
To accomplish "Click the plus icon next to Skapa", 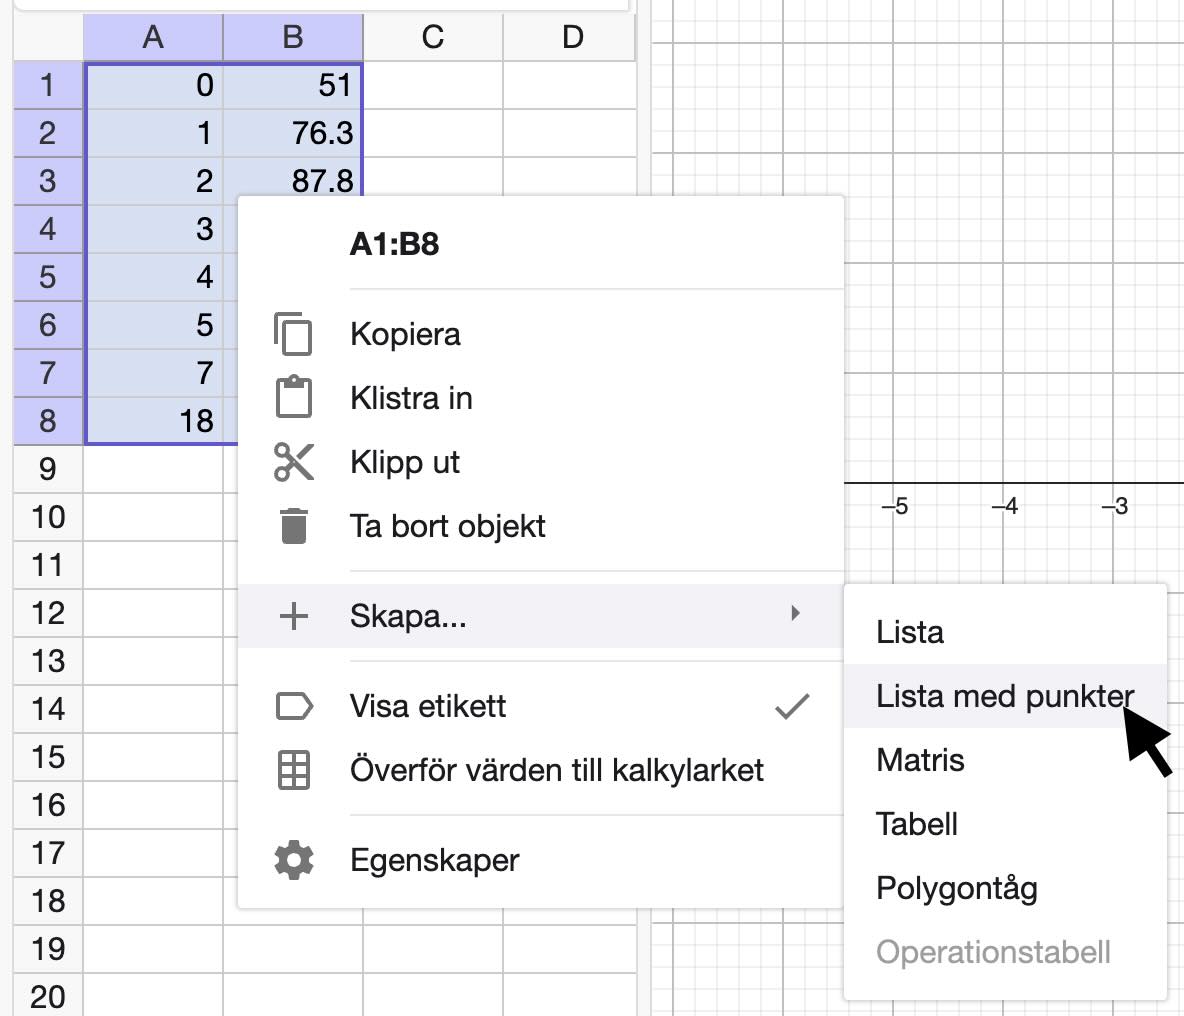I will coord(292,616).
